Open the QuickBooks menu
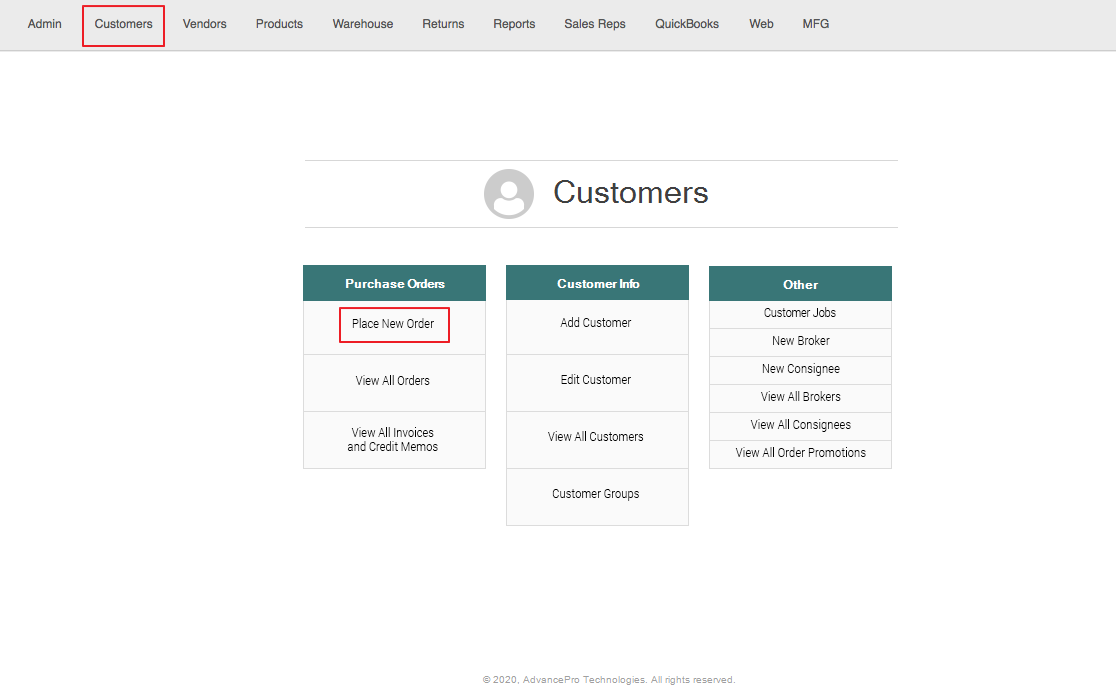1116x692 pixels. pyautogui.click(x=687, y=24)
